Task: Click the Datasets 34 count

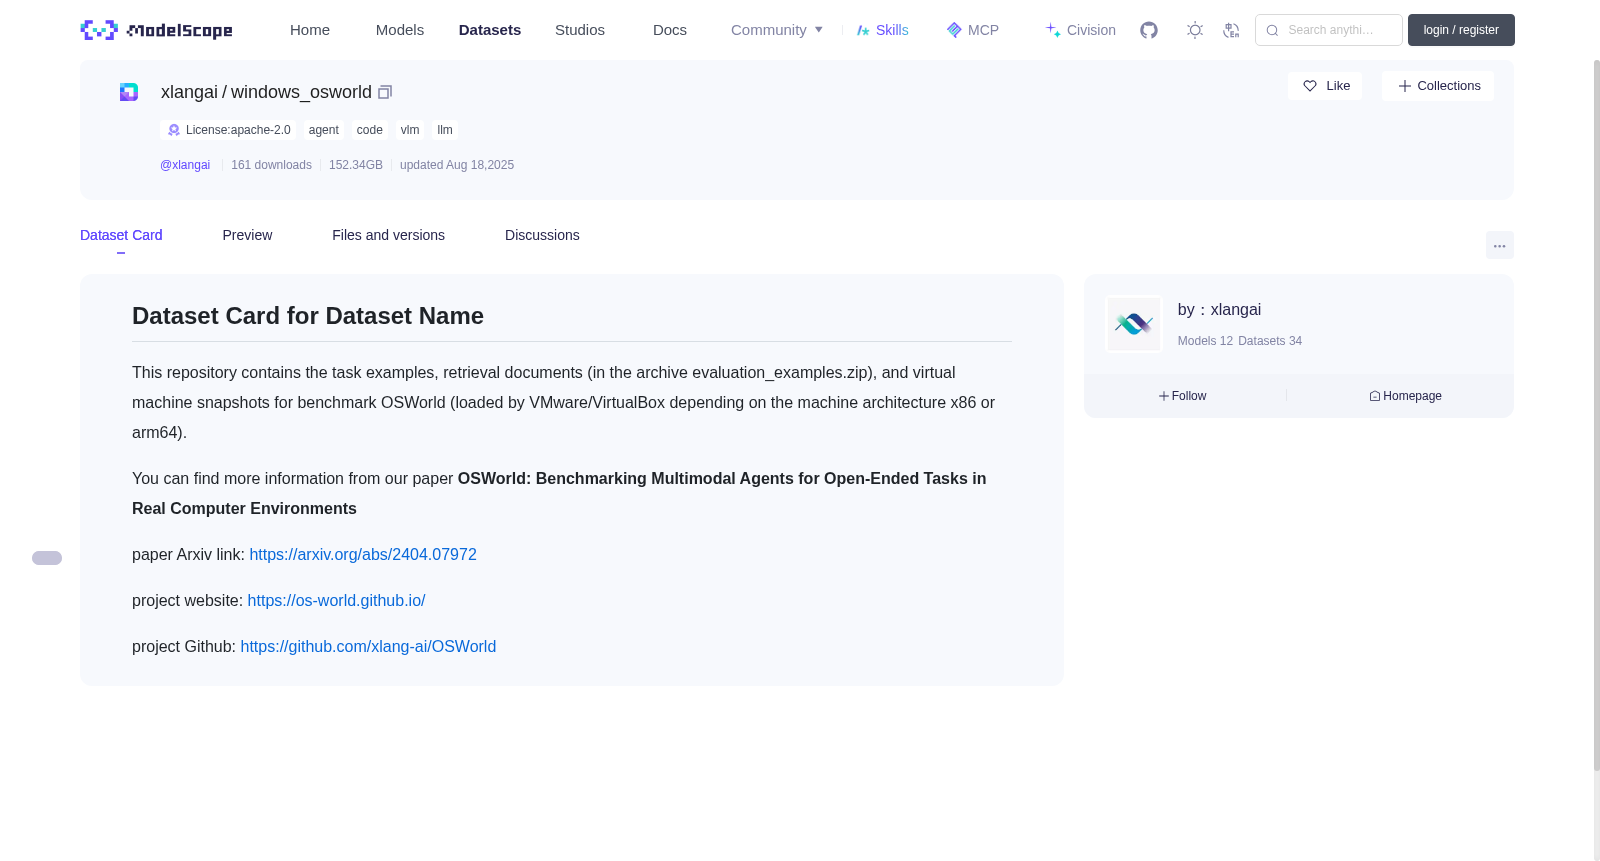Action: [1270, 341]
